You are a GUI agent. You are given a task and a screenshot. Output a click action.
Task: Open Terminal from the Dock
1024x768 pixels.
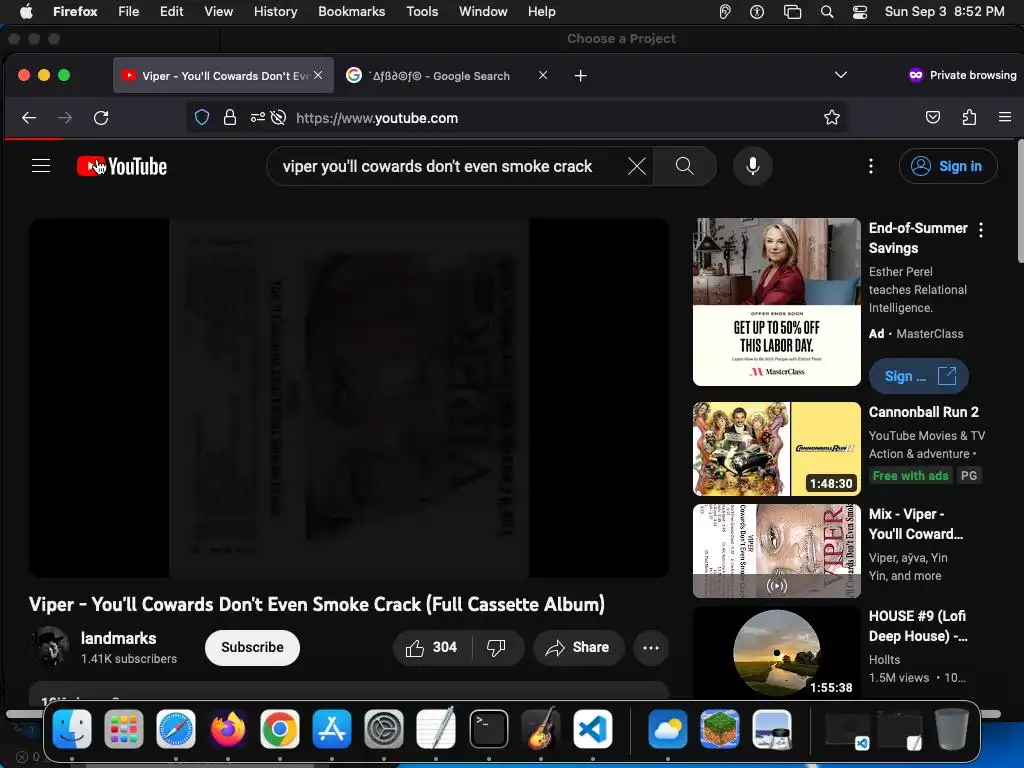click(488, 729)
